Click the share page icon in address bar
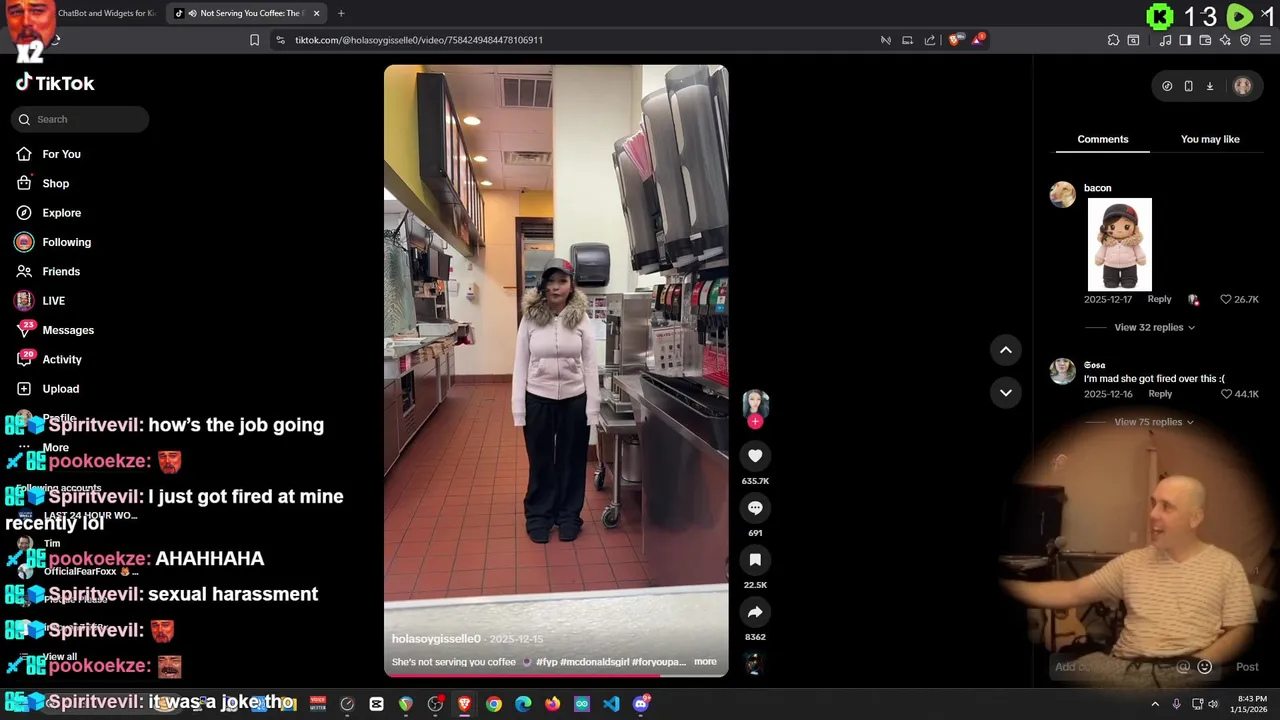1280x720 pixels. [930, 40]
